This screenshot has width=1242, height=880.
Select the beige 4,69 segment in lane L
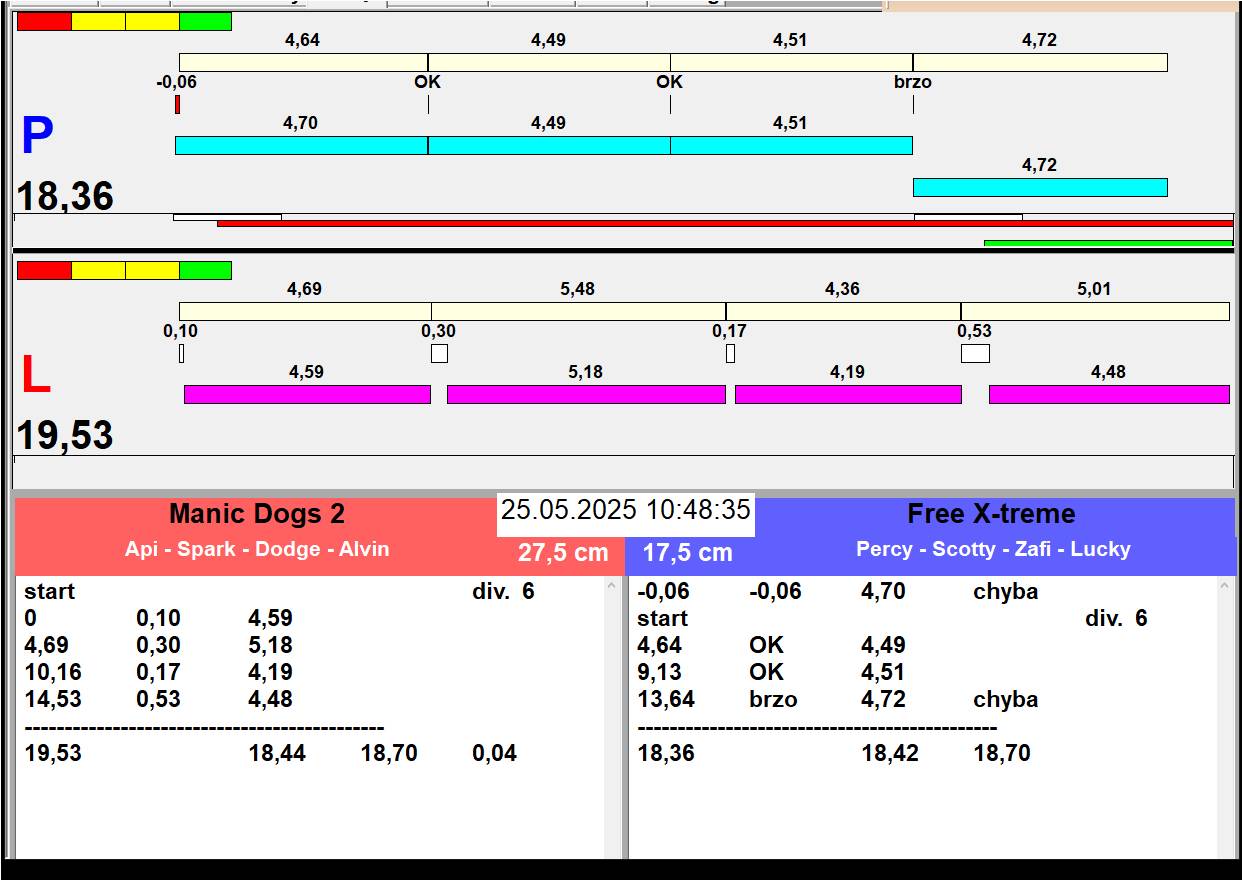coord(305,311)
